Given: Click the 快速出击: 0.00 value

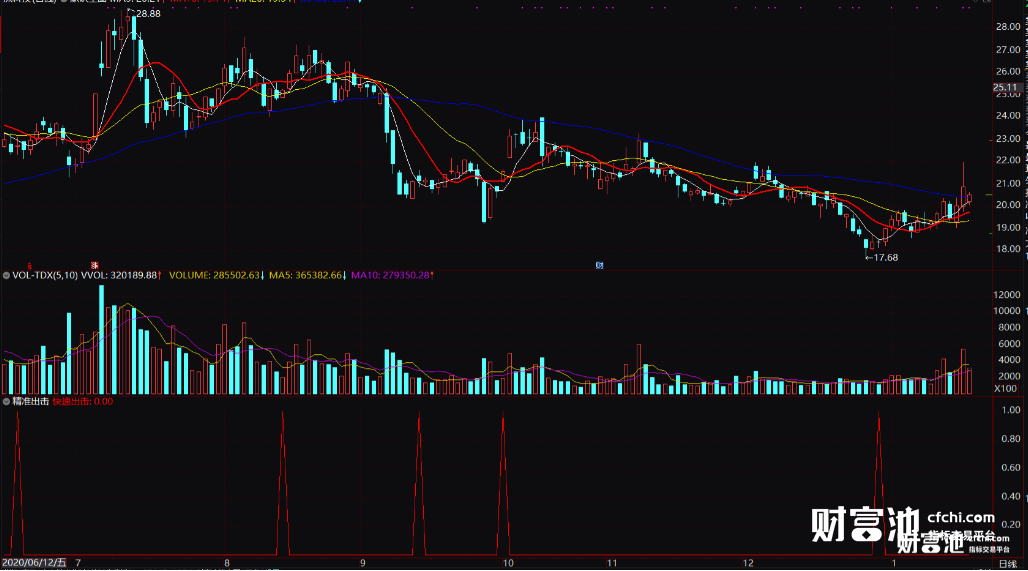Looking at the screenshot, I should 83,401.
